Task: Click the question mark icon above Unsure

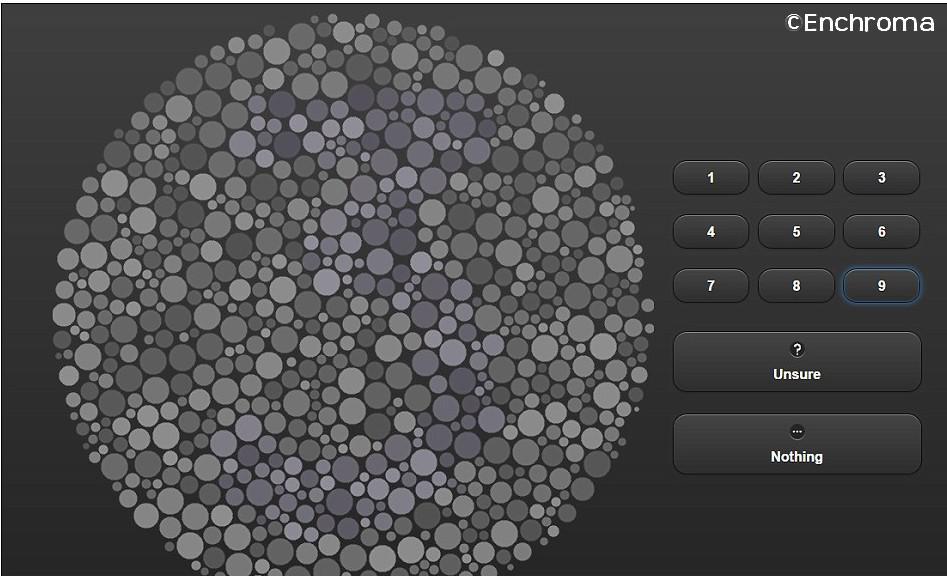Action: pos(797,349)
